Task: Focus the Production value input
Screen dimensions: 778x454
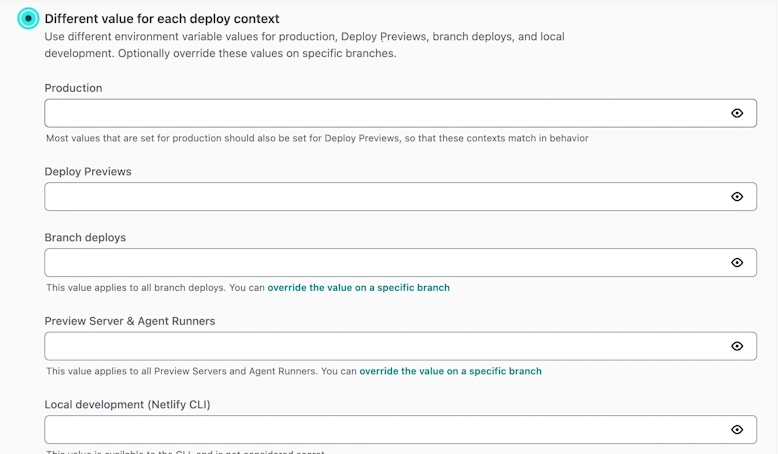Action: [400, 113]
